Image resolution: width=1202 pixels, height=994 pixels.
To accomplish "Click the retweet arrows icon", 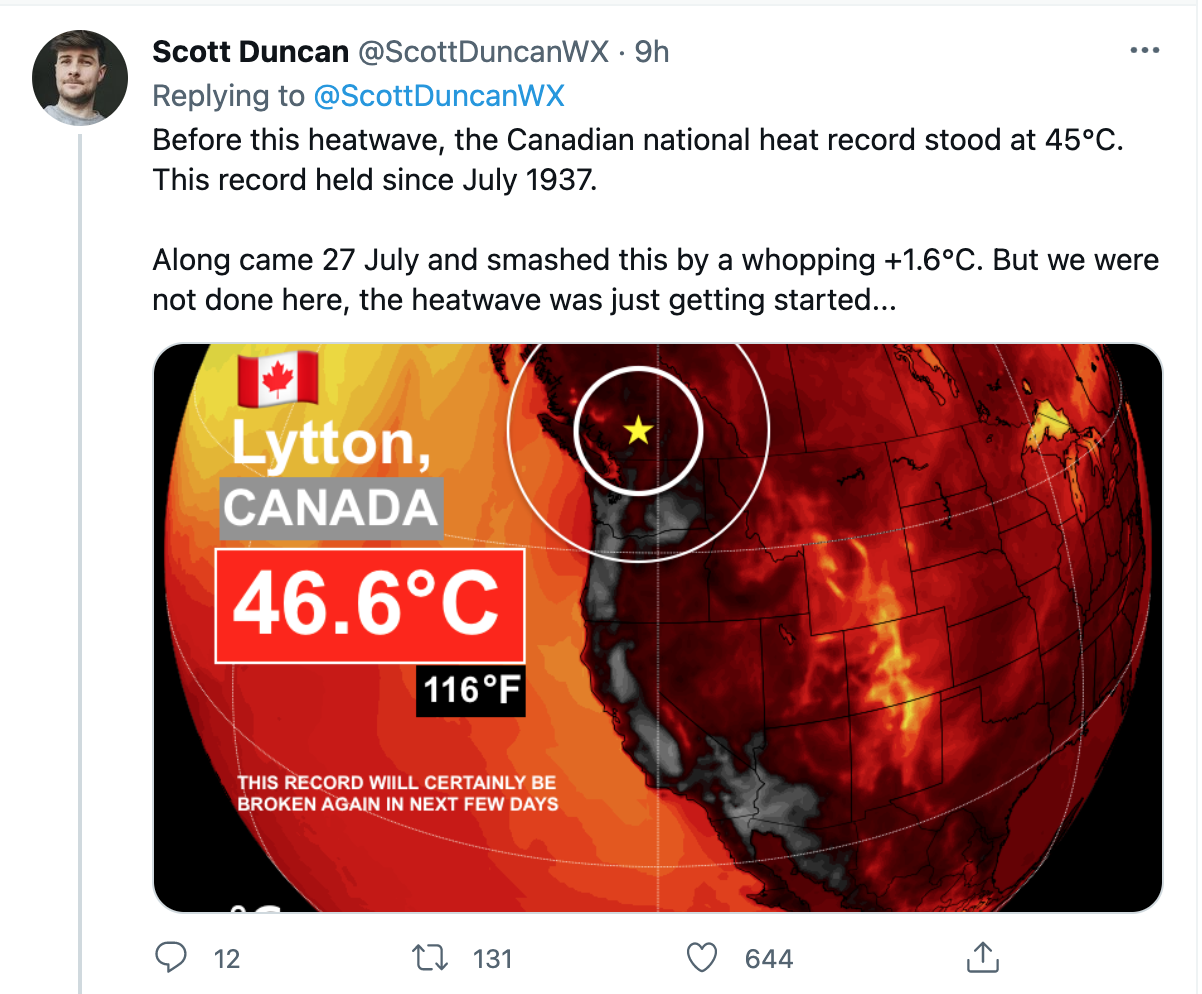I will click(432, 958).
